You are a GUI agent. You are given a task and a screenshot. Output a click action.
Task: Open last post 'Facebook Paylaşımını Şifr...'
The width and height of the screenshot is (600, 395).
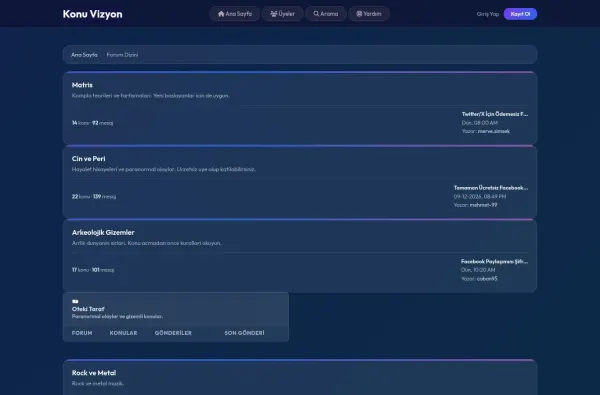494,261
